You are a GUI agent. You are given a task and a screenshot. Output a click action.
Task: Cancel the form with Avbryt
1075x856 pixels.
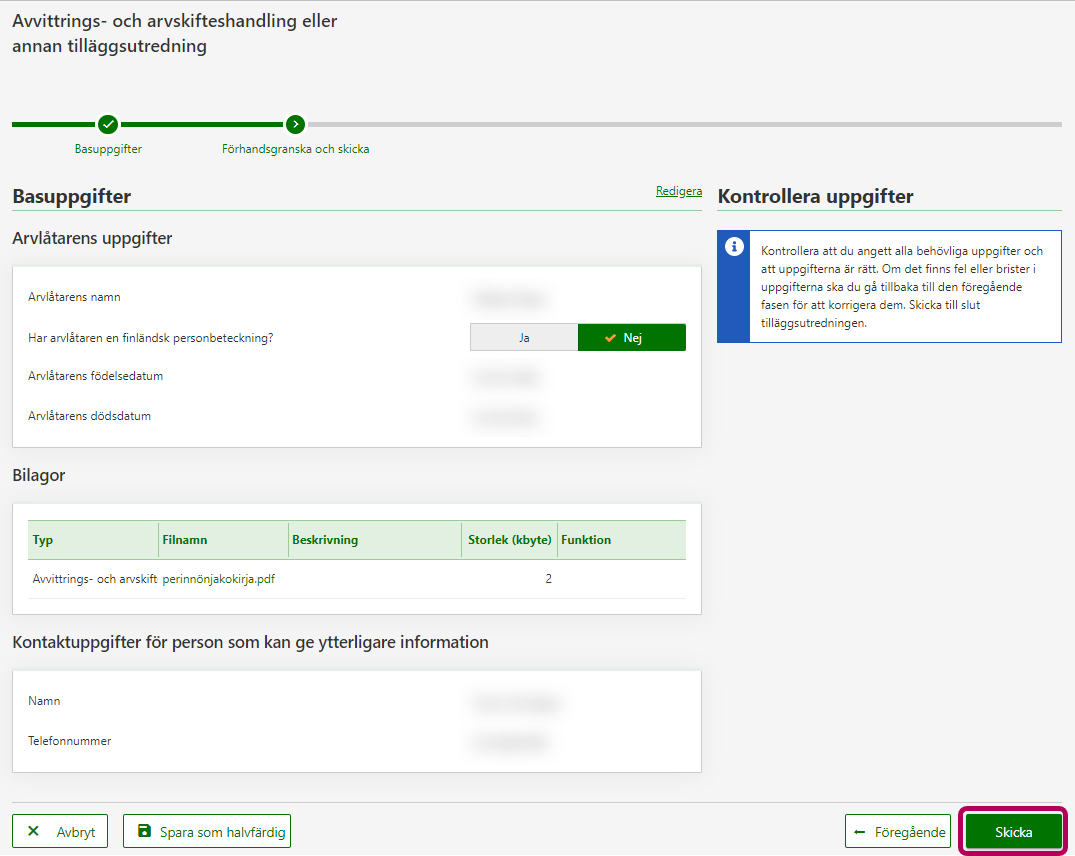tap(60, 831)
